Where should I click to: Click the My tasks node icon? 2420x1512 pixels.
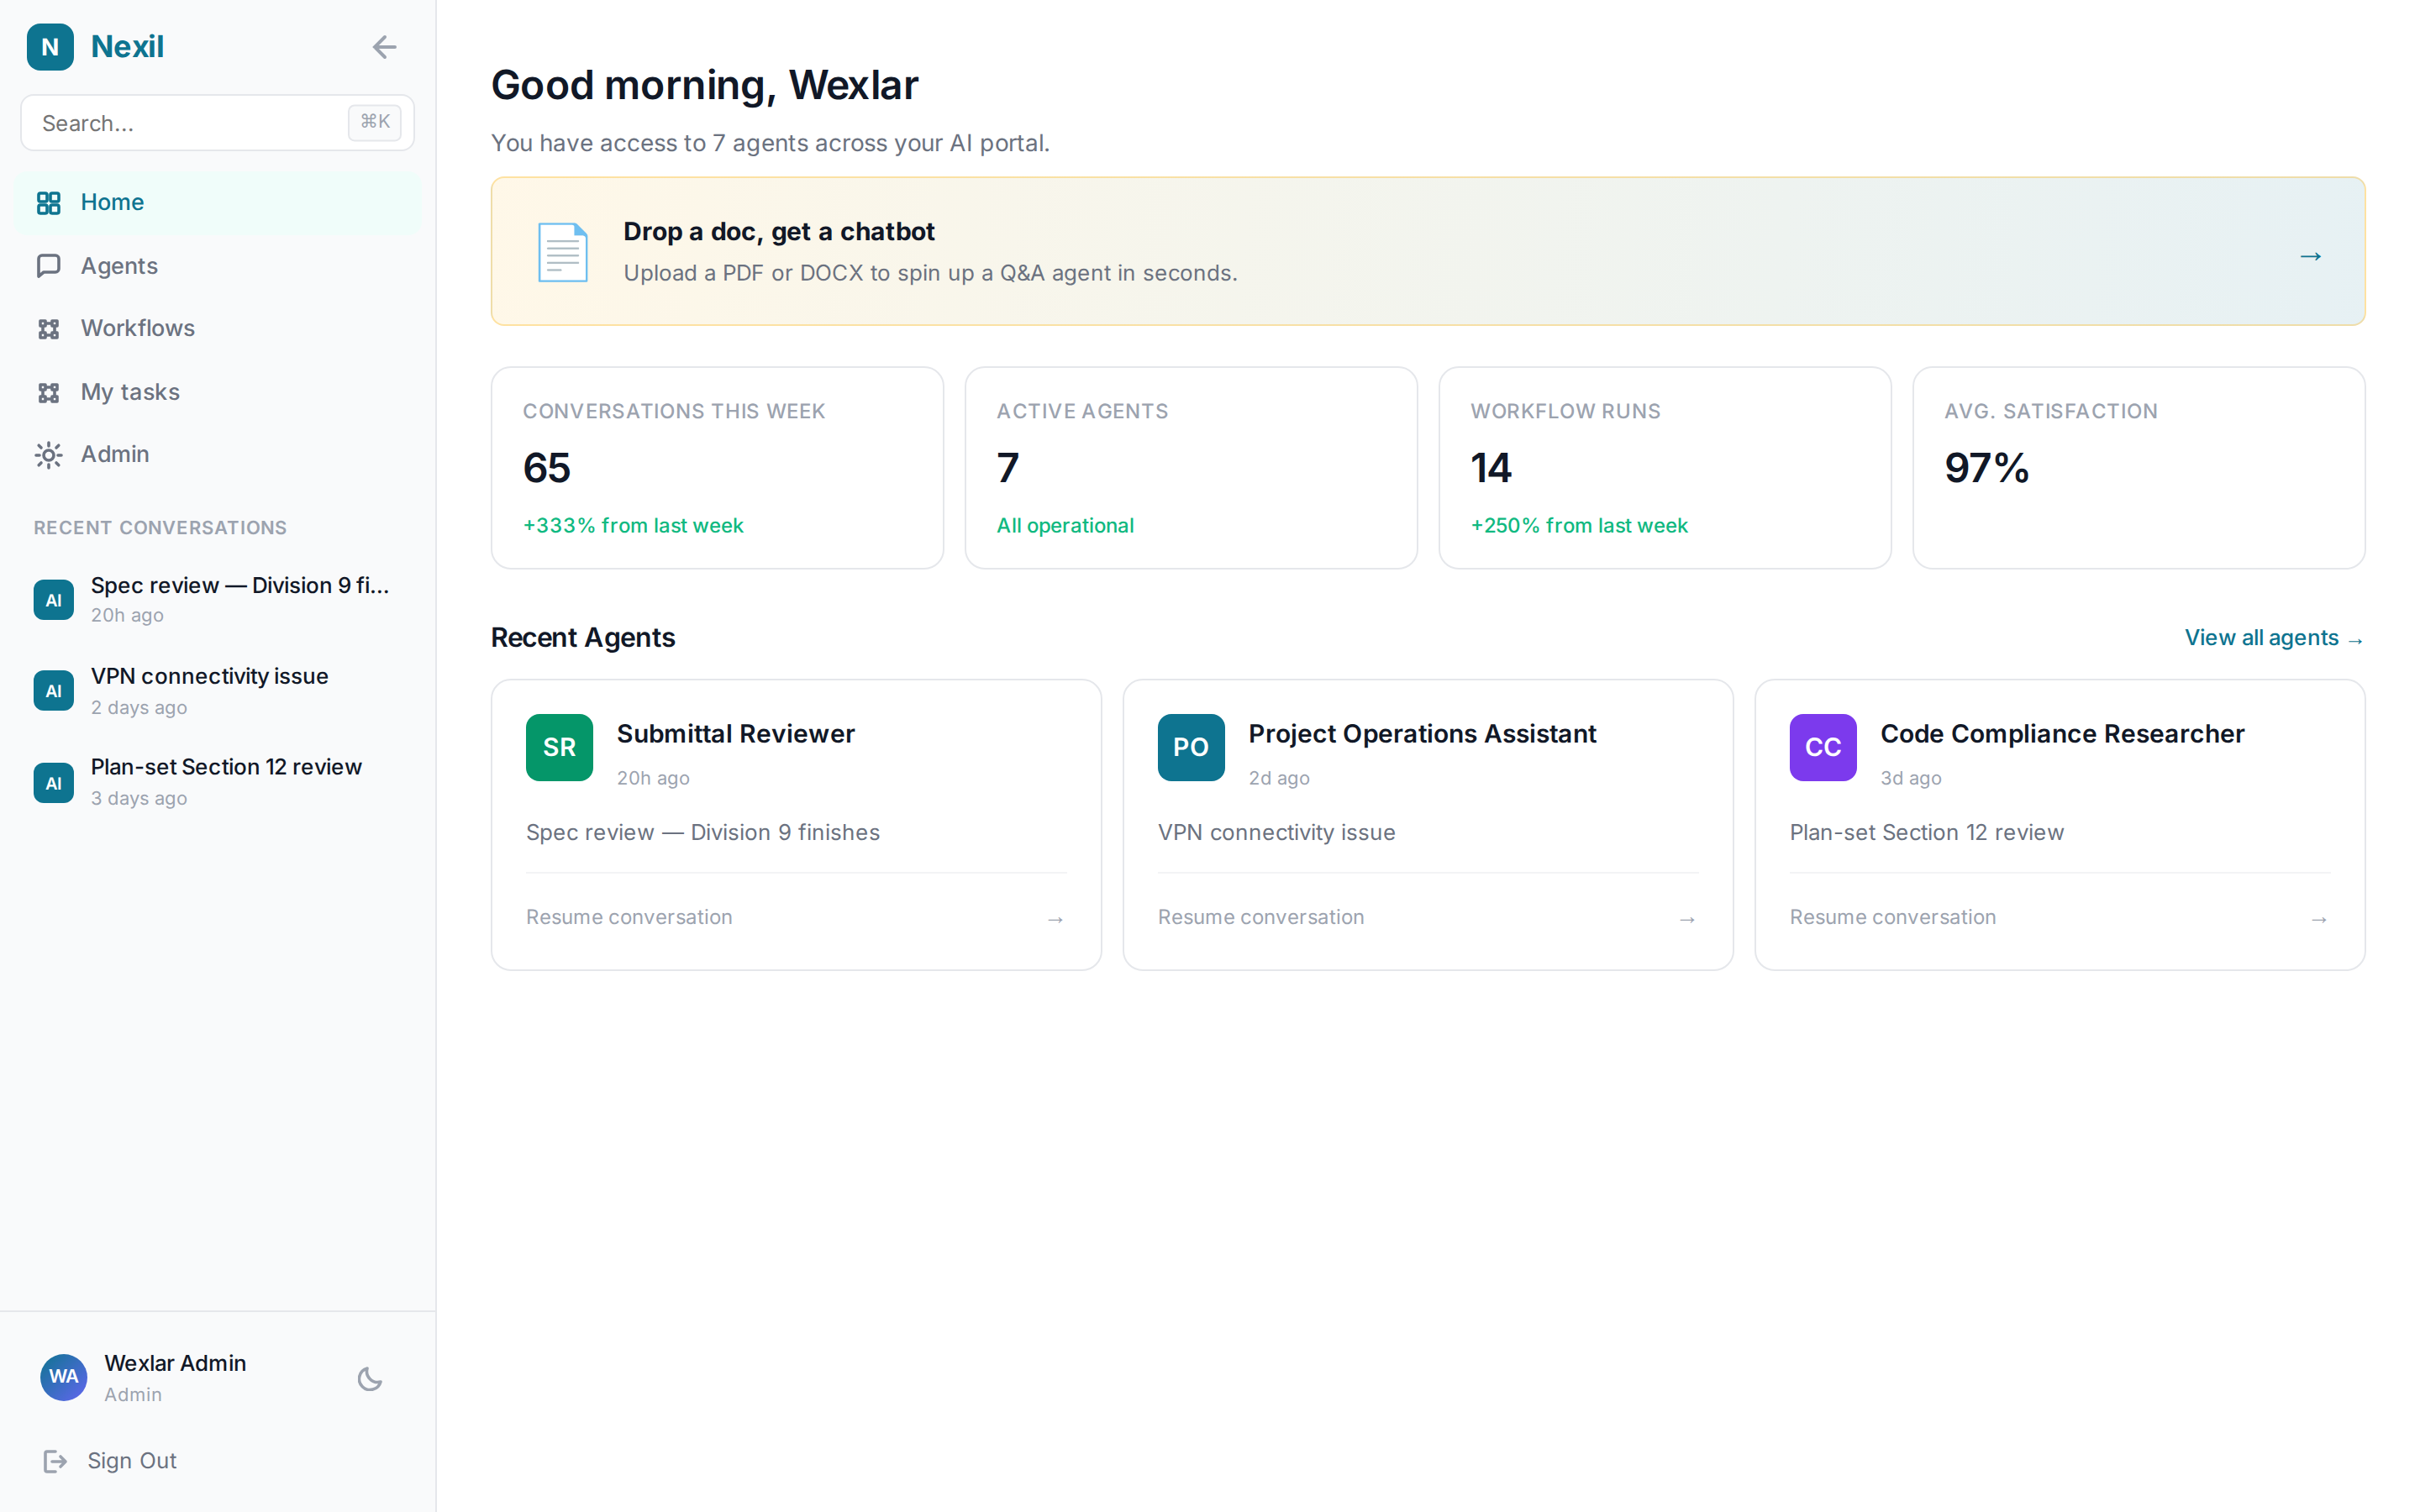coord(49,392)
